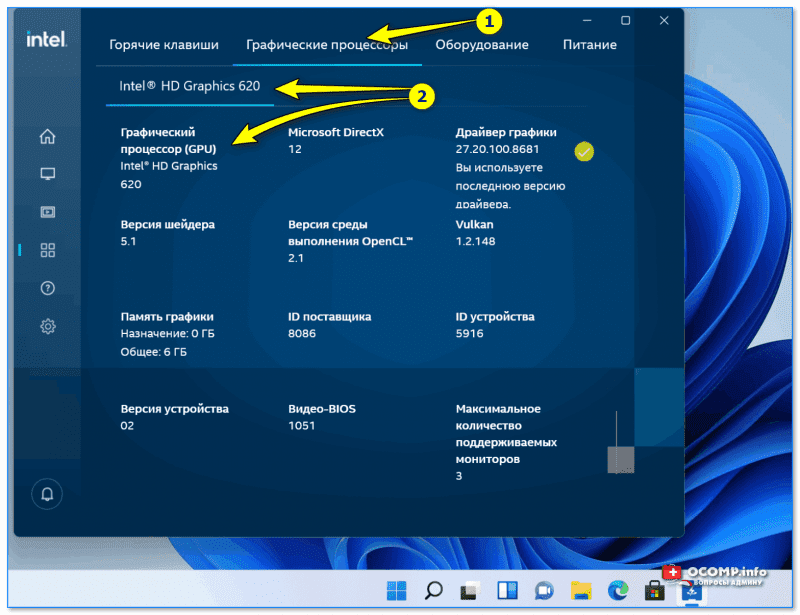Launch Microsoft Edge from the taskbar
The width and height of the screenshot is (800, 615).
coord(618,591)
